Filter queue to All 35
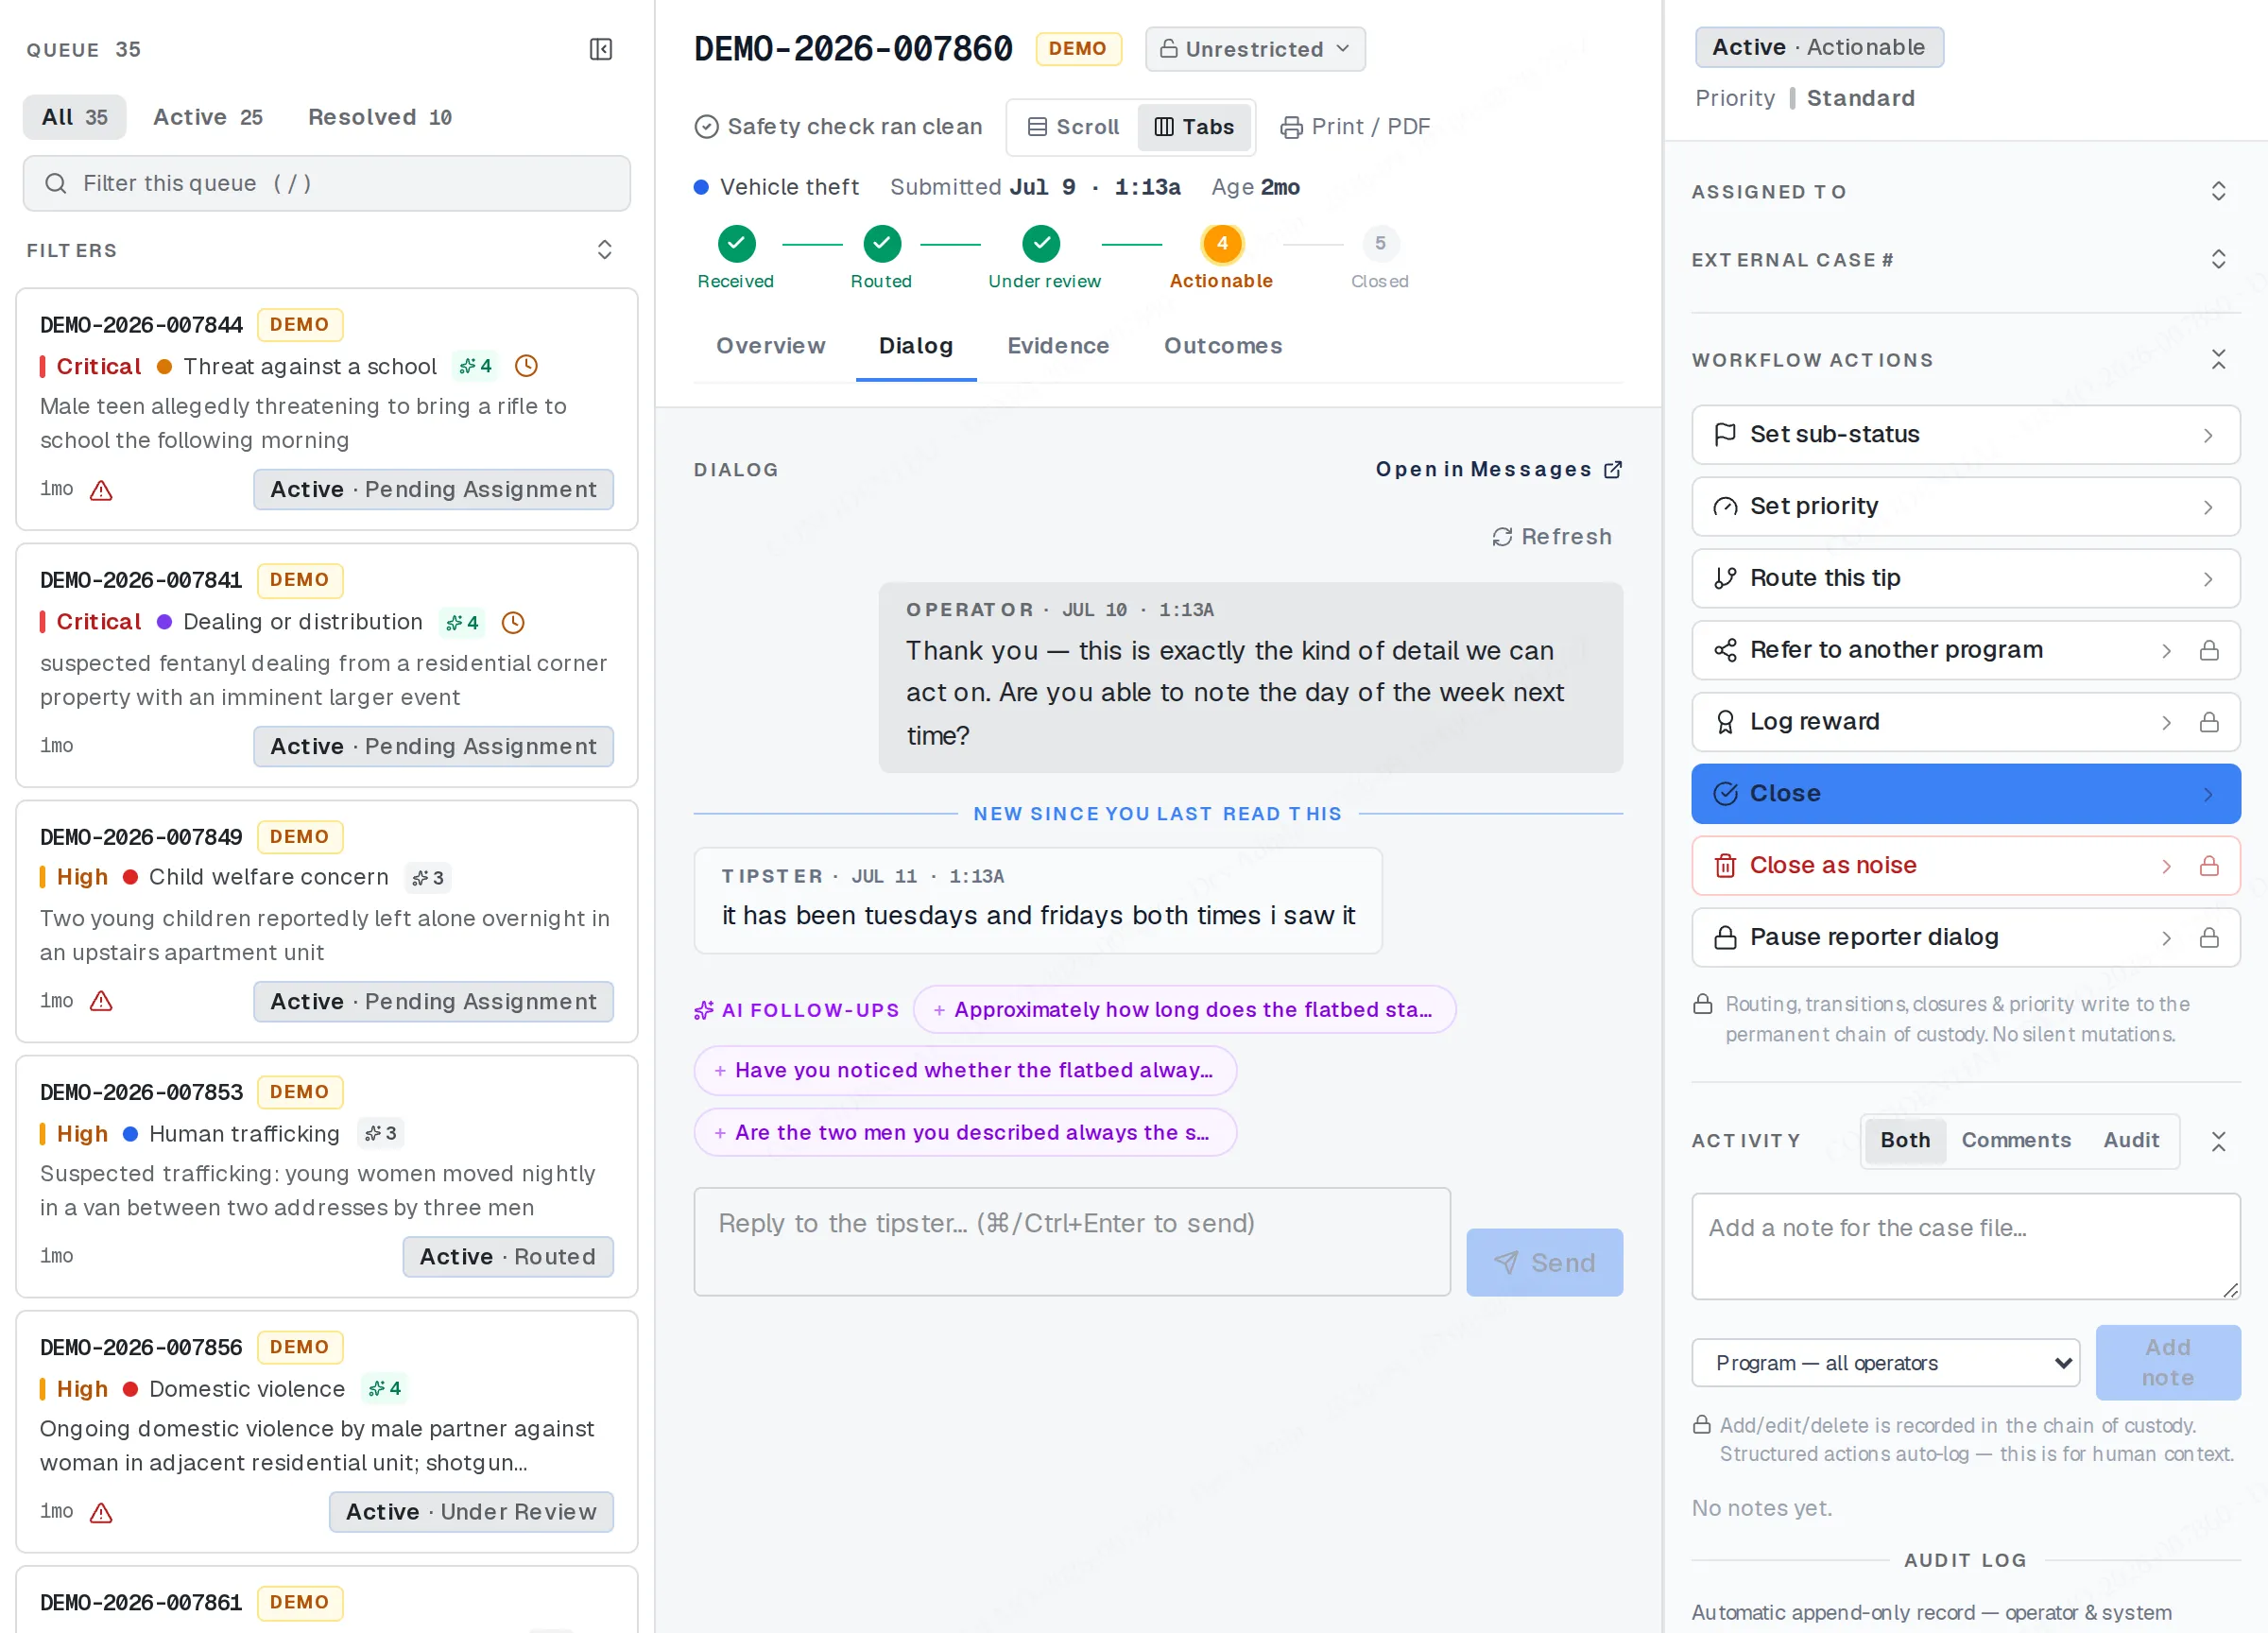Viewport: 2268px width, 1633px height. (x=74, y=117)
